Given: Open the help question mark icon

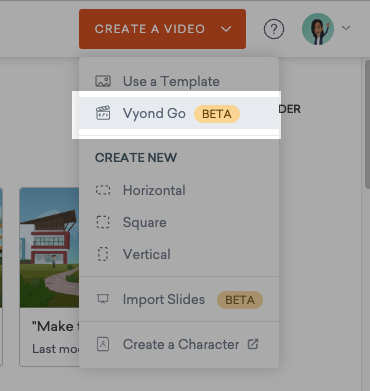Looking at the screenshot, I should (x=274, y=29).
